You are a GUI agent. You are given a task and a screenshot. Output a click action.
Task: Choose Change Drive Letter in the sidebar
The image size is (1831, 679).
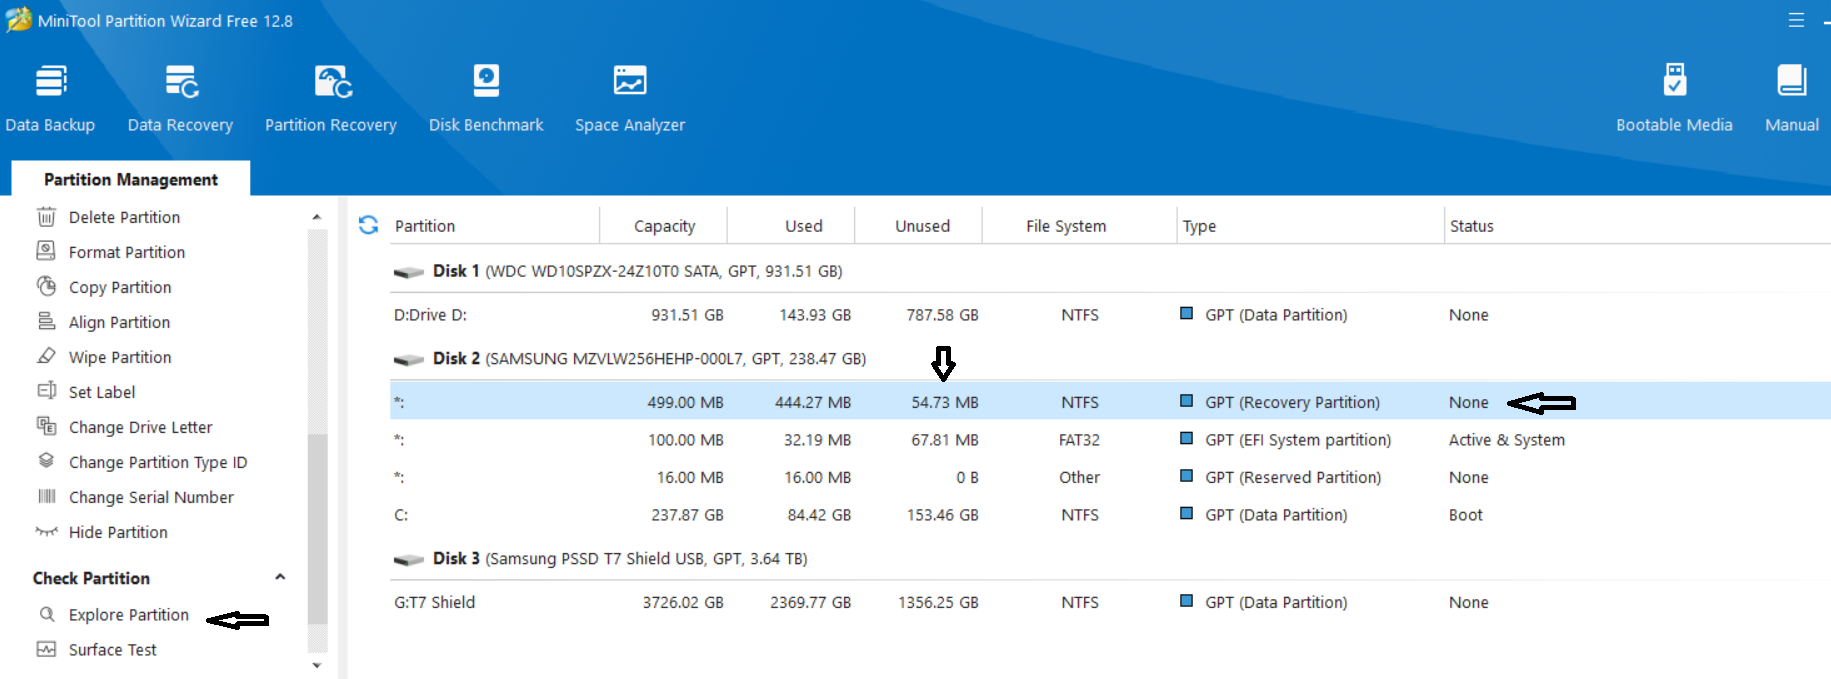click(141, 427)
